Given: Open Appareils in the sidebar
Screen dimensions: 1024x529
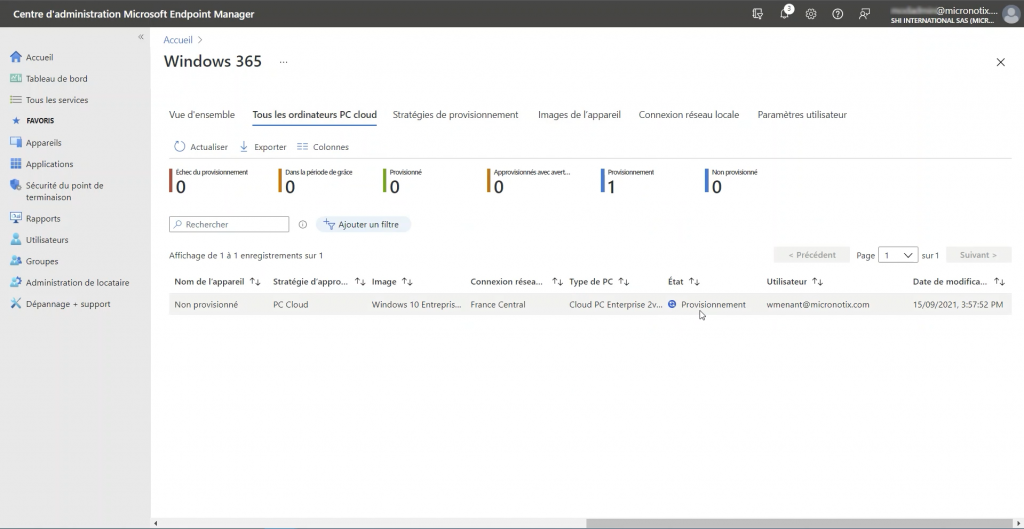Looking at the screenshot, I should tap(43, 142).
